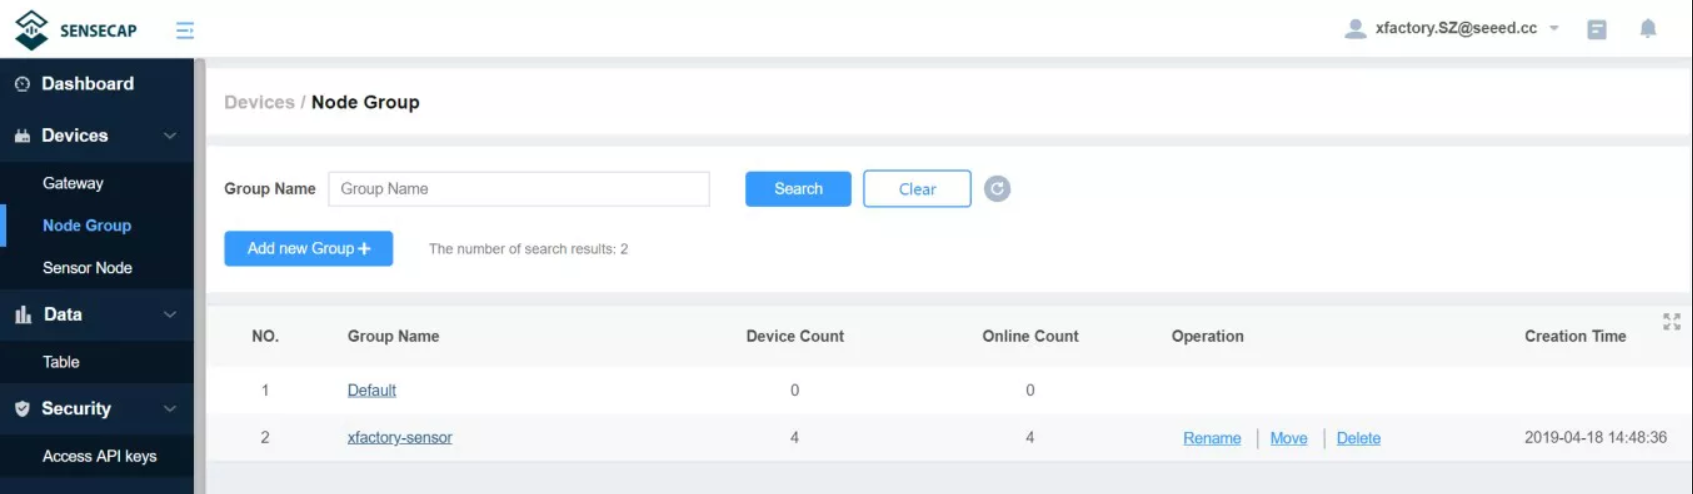Focus the Group Name input field
Image resolution: width=1693 pixels, height=494 pixels.
[519, 189]
